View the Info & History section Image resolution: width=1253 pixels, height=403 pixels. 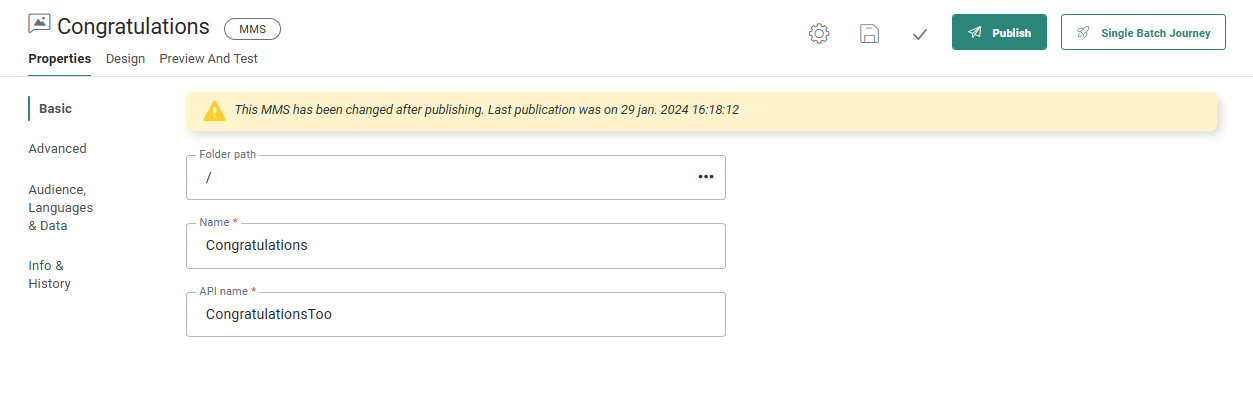[49, 274]
